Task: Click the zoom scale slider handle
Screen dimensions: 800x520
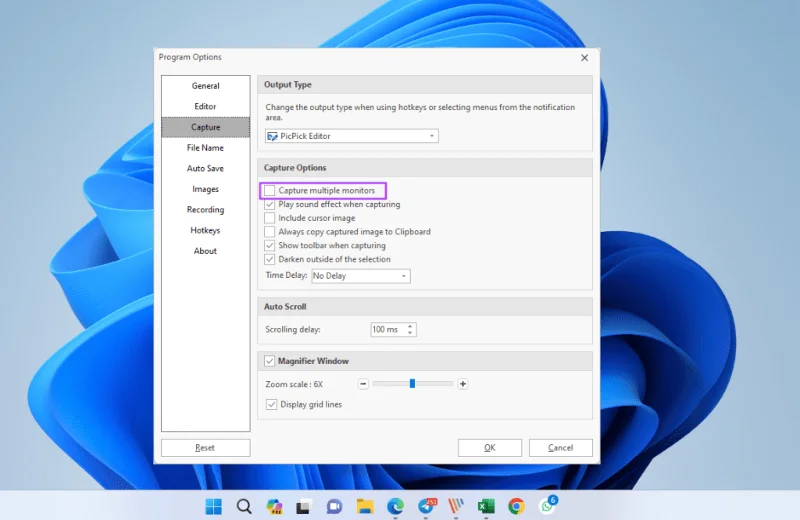Action: coord(412,384)
